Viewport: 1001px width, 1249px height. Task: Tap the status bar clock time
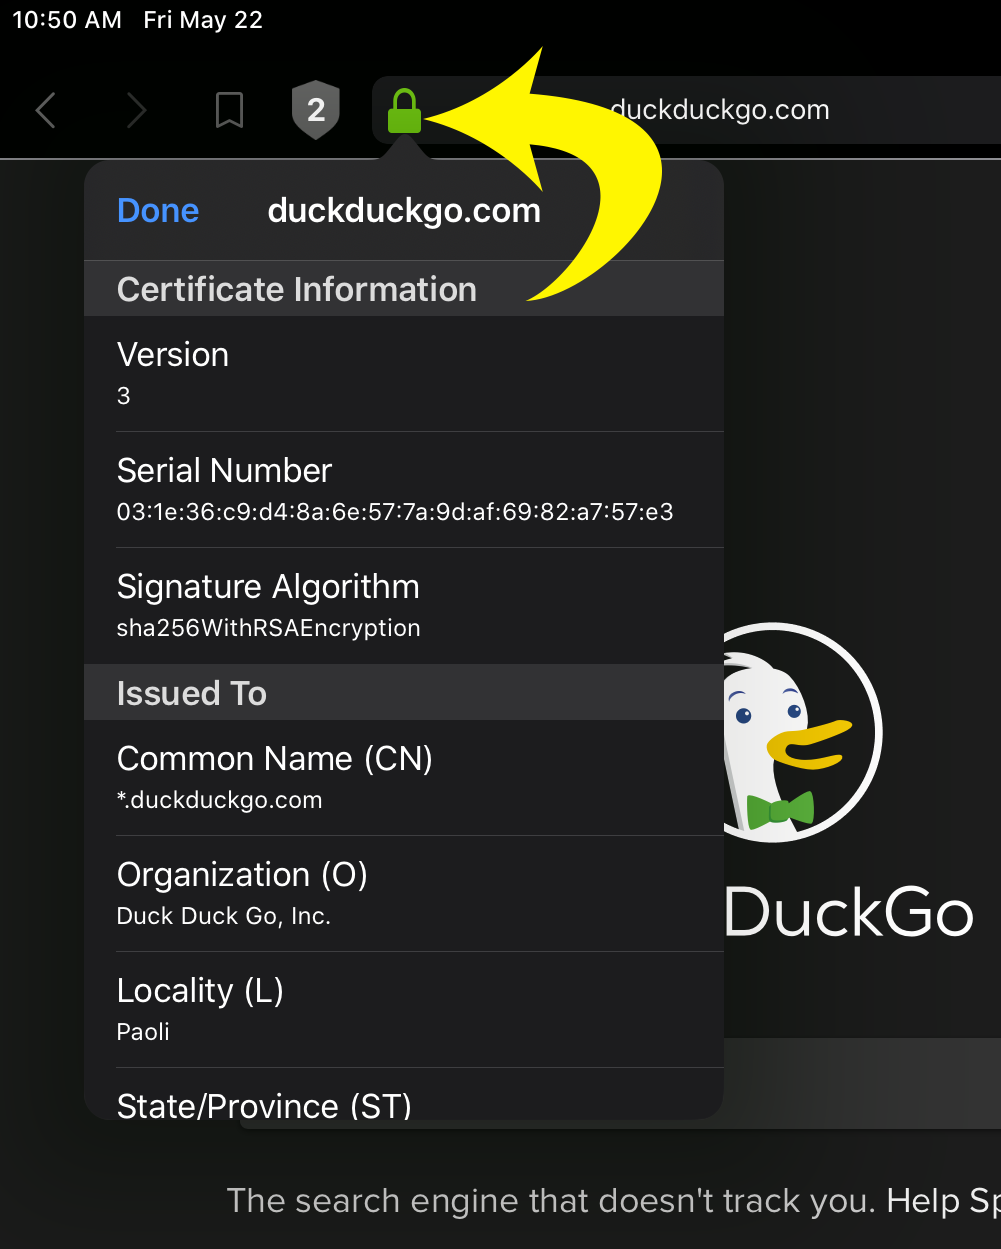click(x=67, y=20)
